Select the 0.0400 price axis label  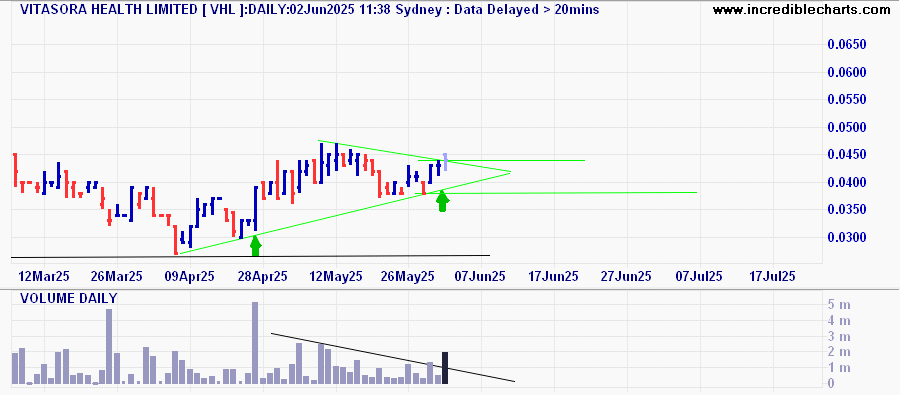tap(847, 183)
